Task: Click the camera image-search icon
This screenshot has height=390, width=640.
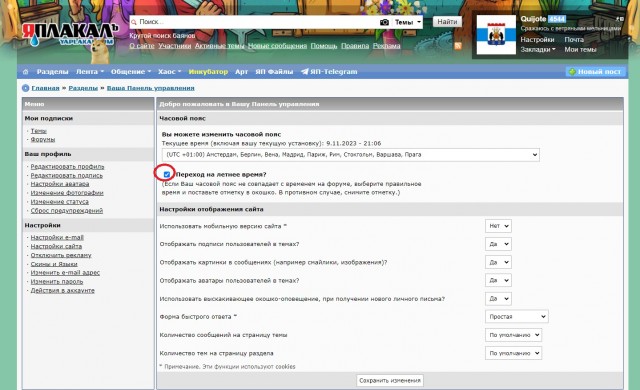Action: pyautogui.click(x=384, y=22)
